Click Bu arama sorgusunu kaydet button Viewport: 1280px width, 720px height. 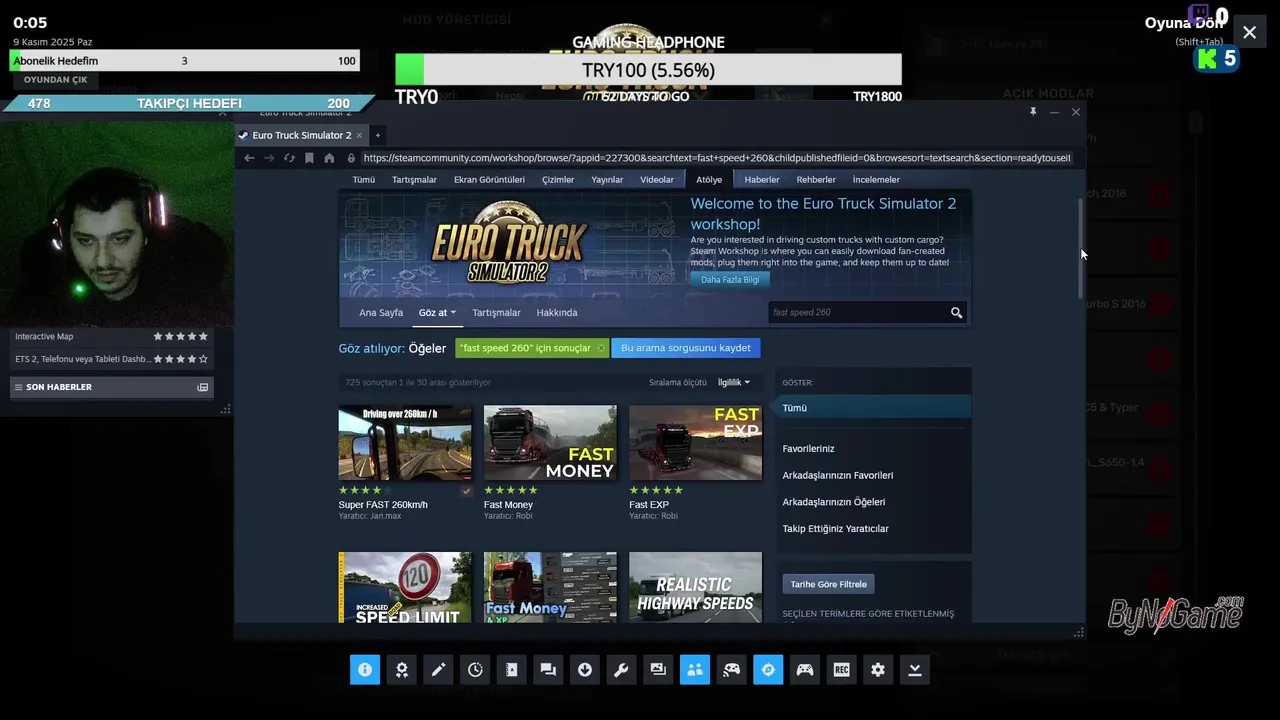686,348
